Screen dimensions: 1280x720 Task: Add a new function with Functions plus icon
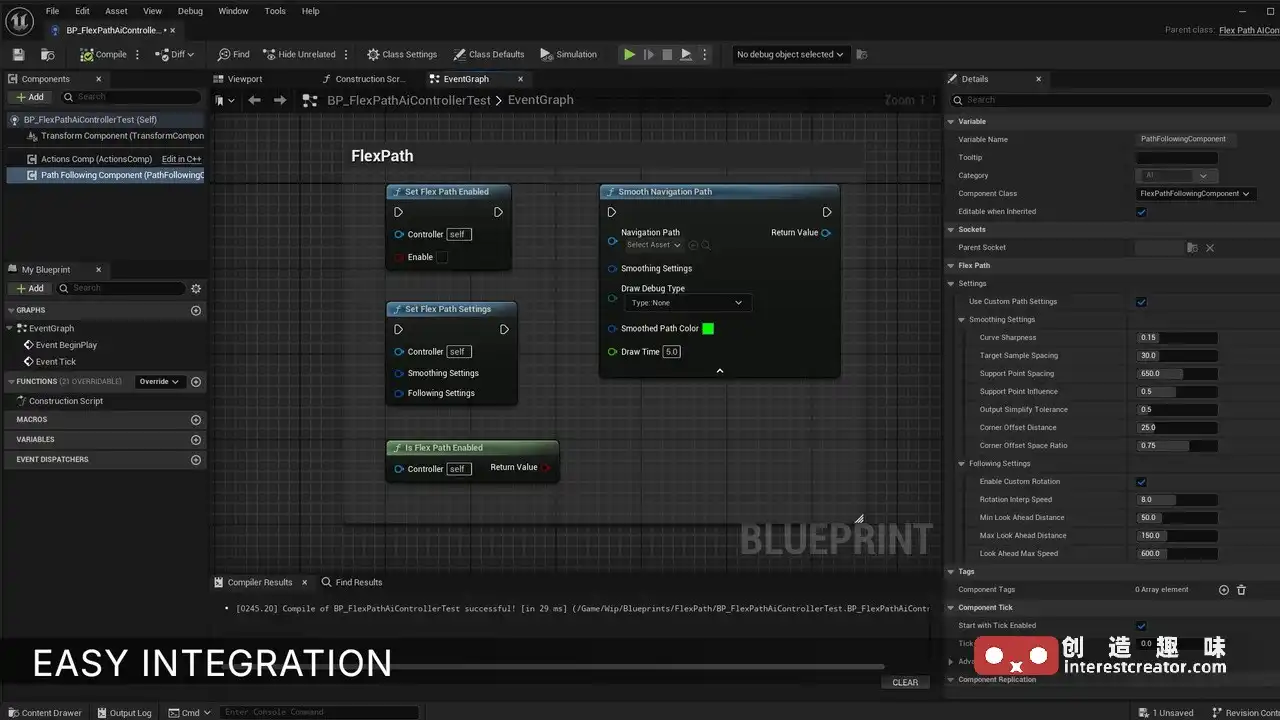tap(196, 381)
